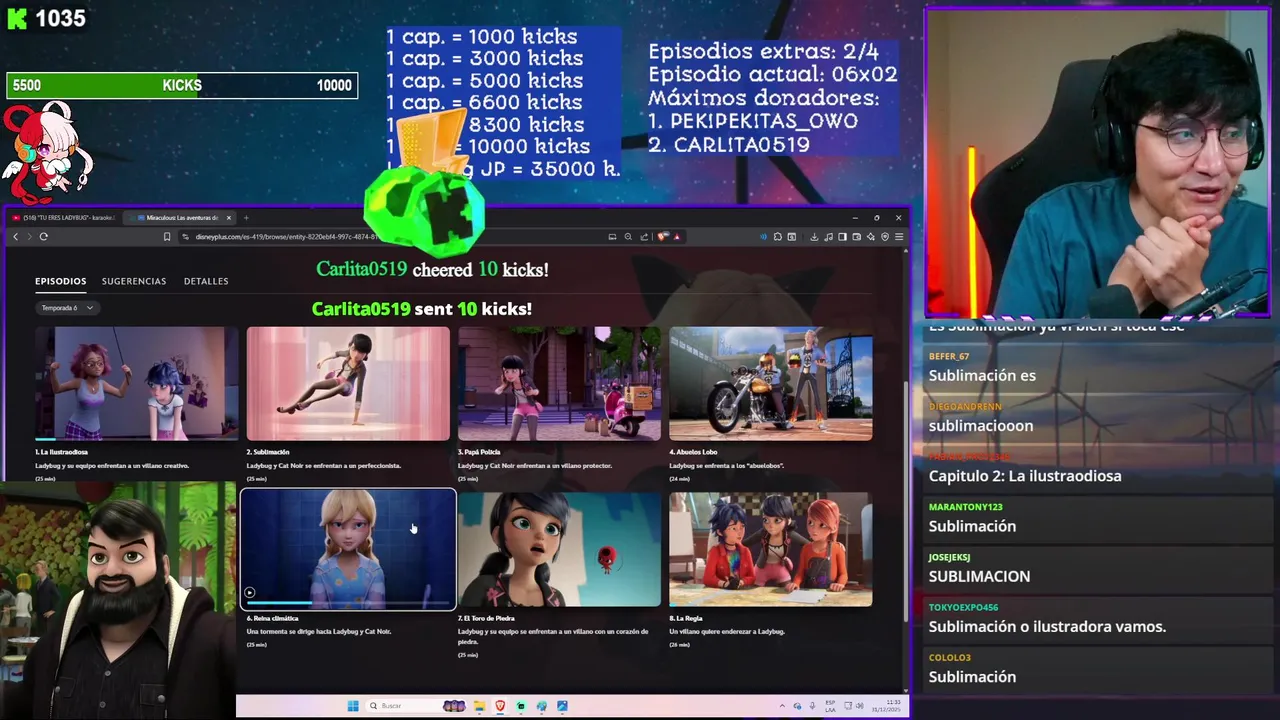
Task: Click the microphone icon in system tray
Action: (x=812, y=706)
